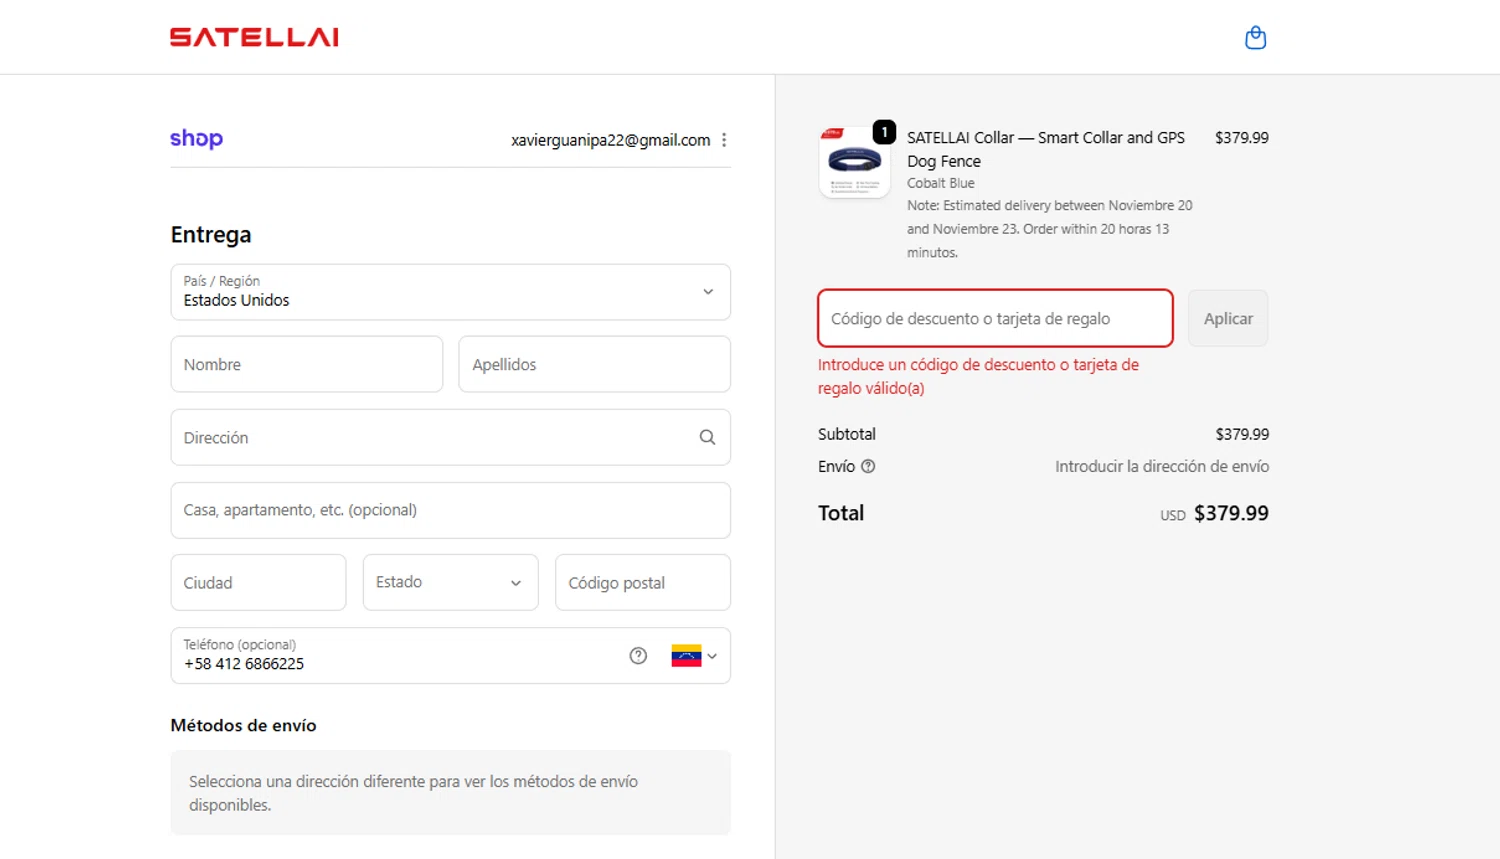Open the Estado dropdown
The width and height of the screenshot is (1500, 859).
[x=450, y=582]
